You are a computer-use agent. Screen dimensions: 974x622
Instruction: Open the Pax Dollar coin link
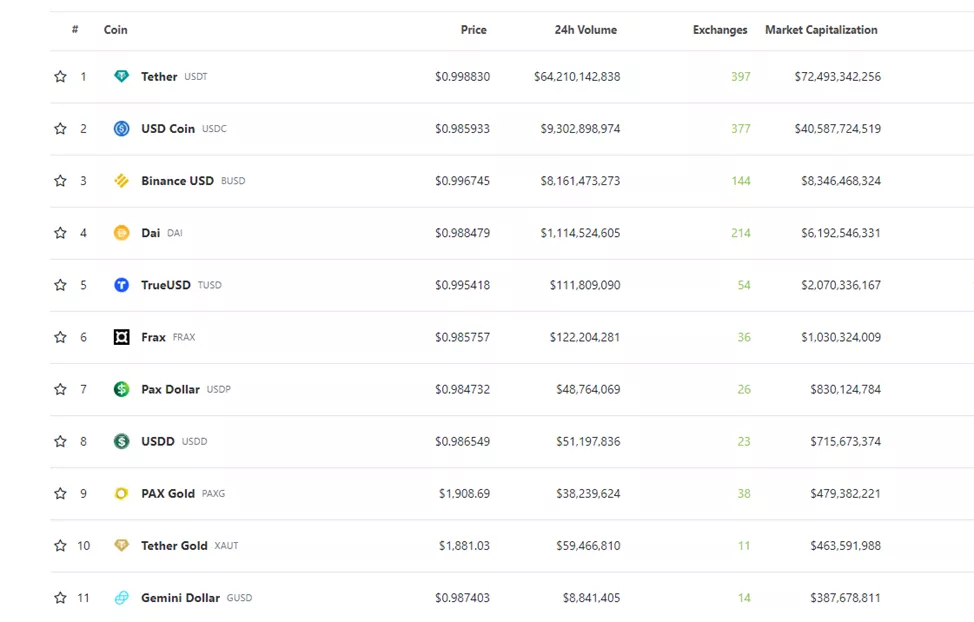coord(170,389)
